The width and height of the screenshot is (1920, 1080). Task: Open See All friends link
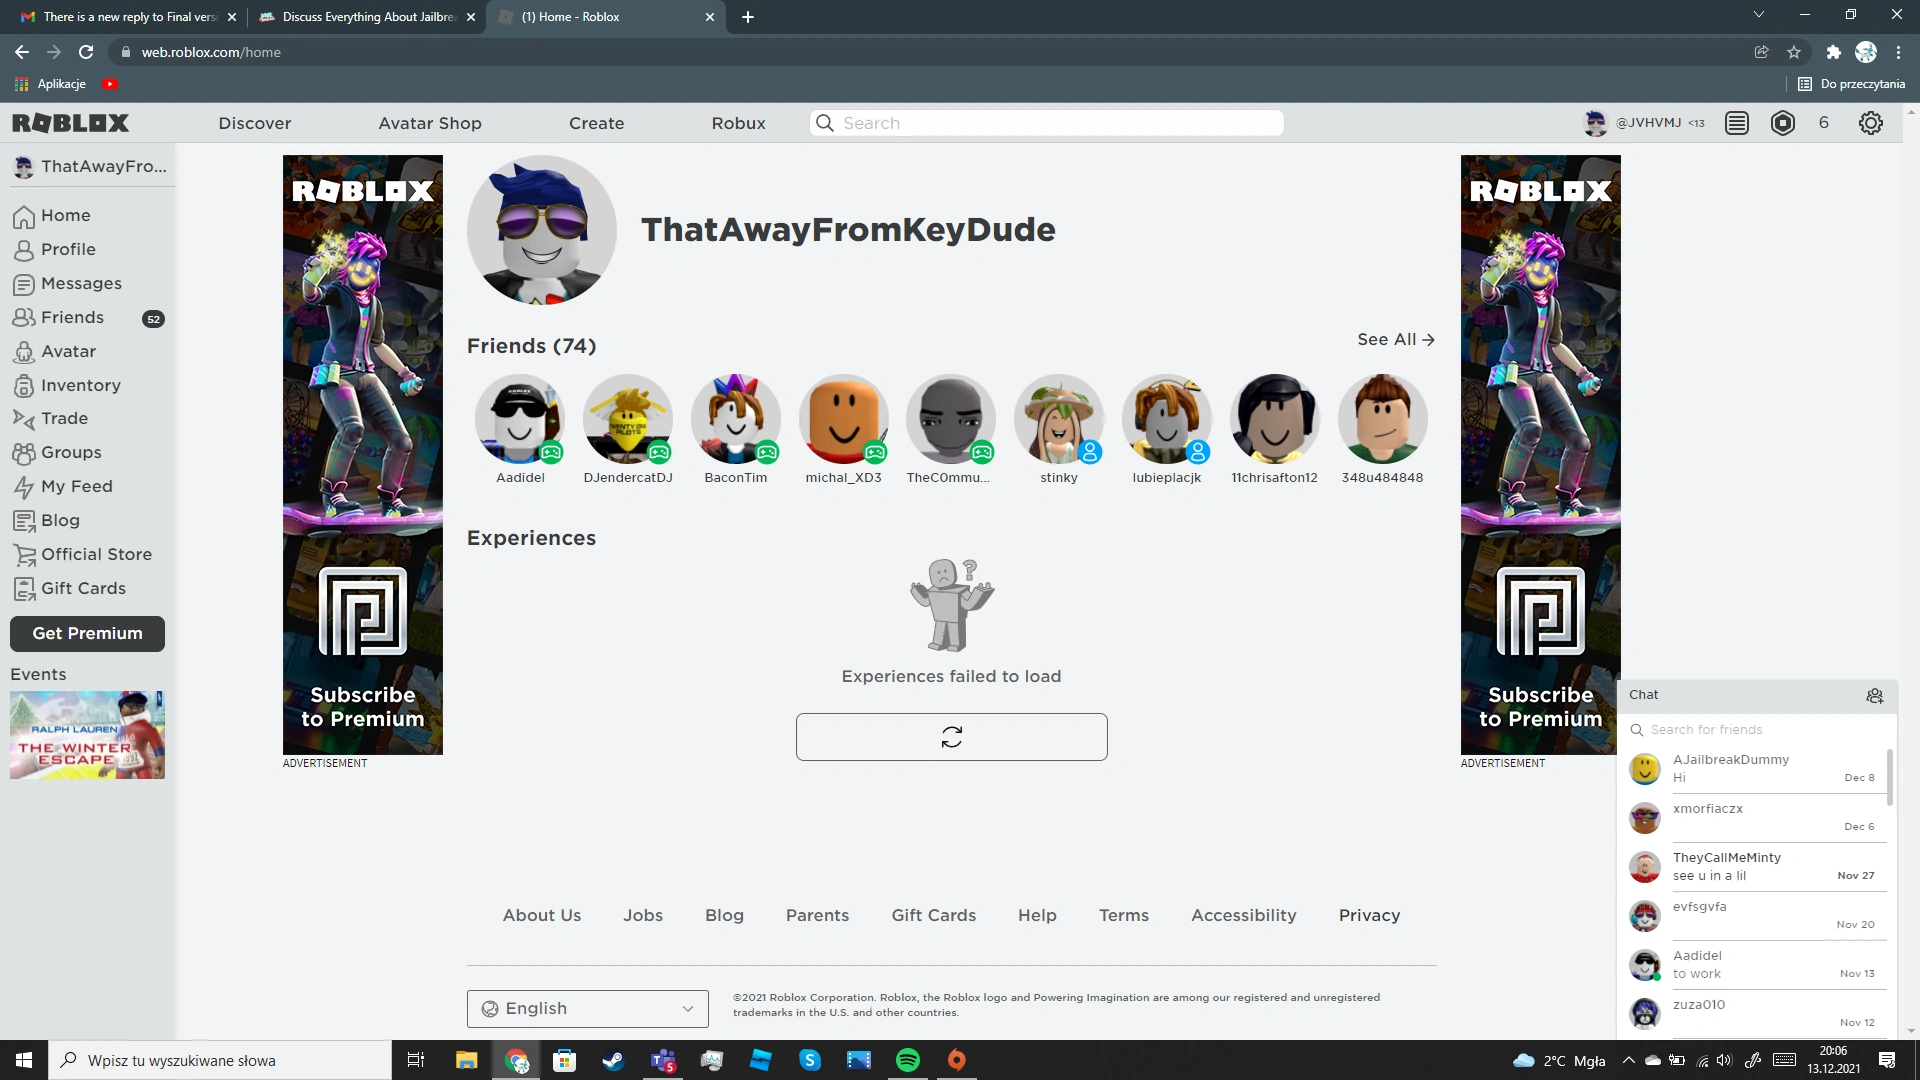pyautogui.click(x=1394, y=339)
